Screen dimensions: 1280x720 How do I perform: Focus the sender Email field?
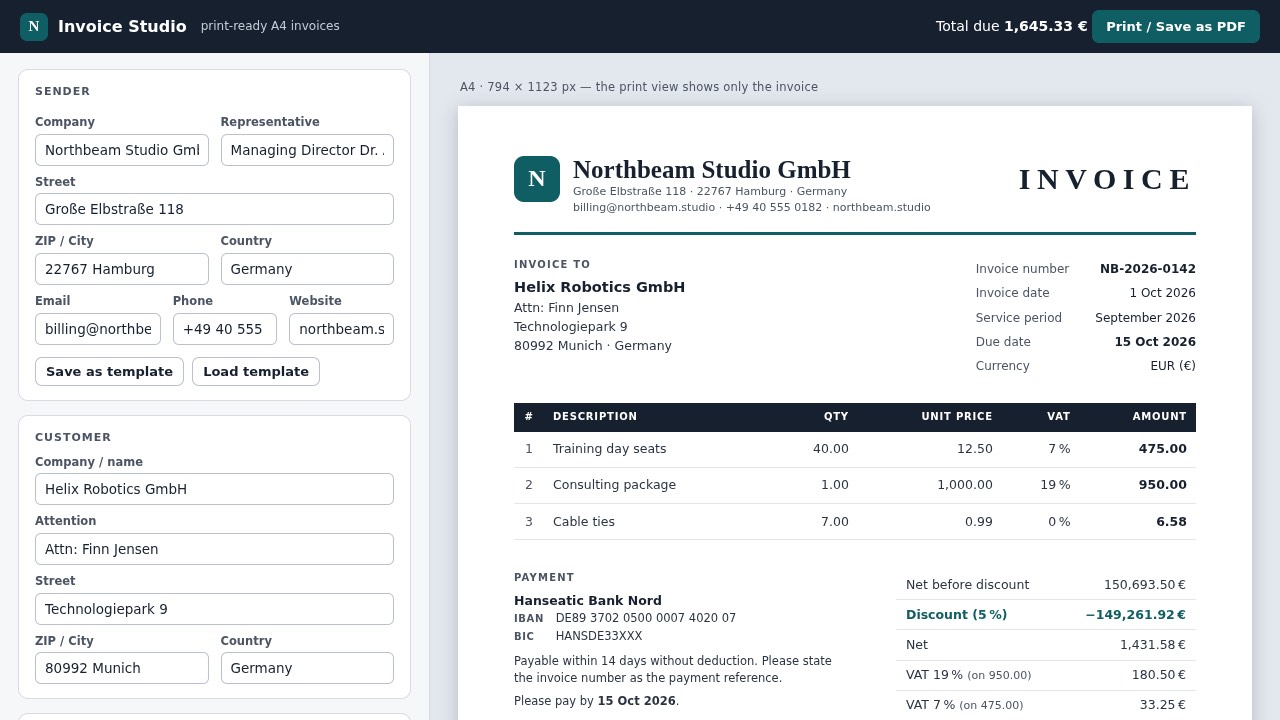[x=98, y=329]
